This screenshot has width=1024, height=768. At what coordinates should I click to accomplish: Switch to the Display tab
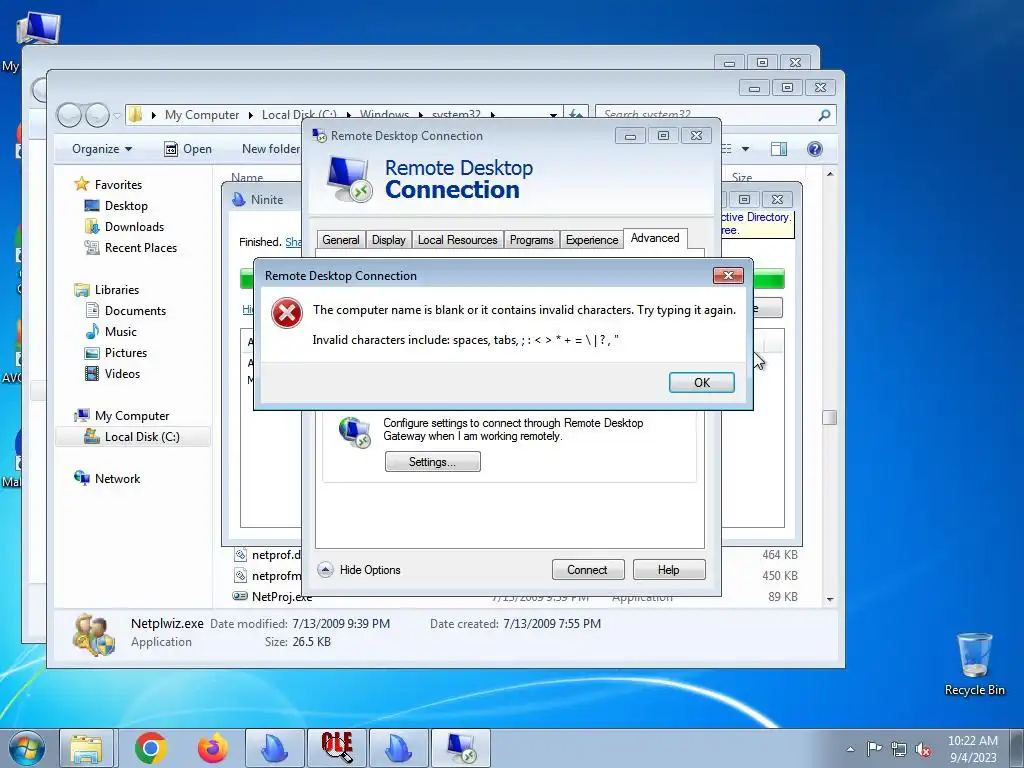pos(389,240)
